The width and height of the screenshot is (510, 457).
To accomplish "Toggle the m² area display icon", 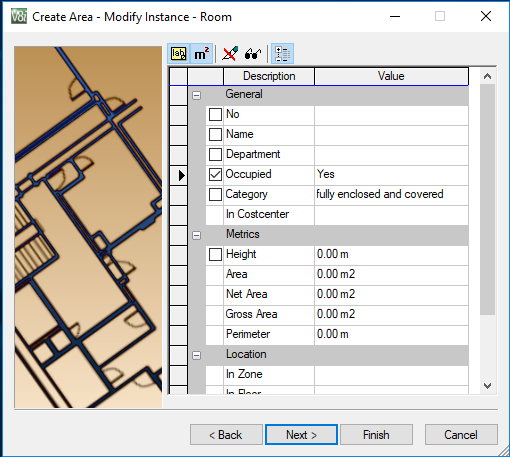I will (x=201, y=54).
